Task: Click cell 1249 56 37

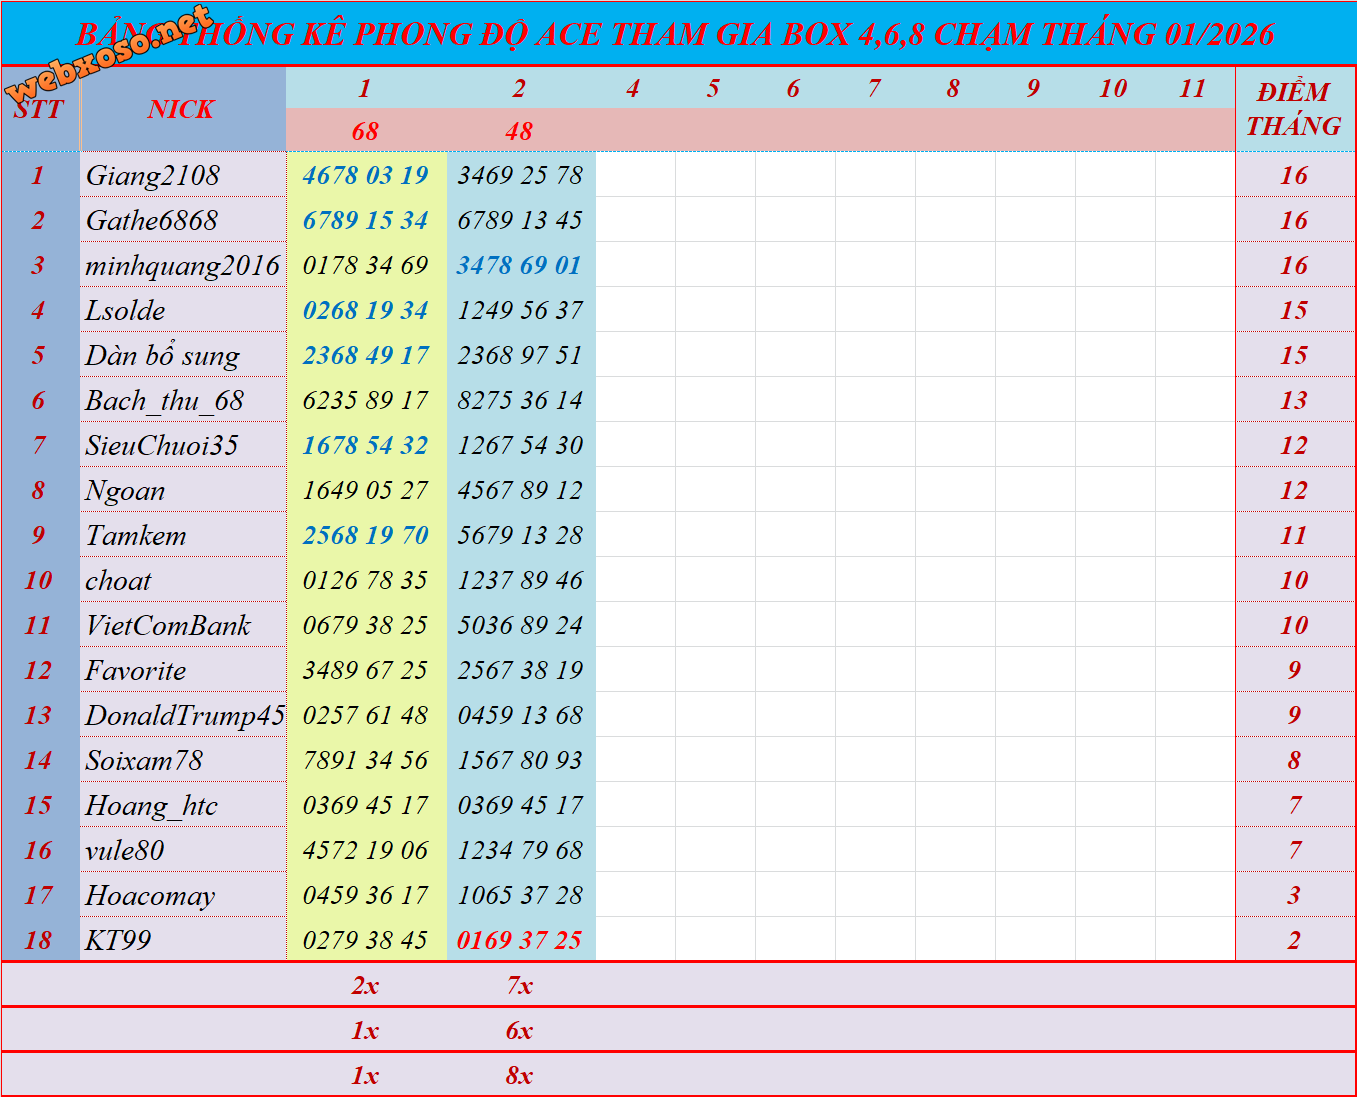Action: [520, 310]
